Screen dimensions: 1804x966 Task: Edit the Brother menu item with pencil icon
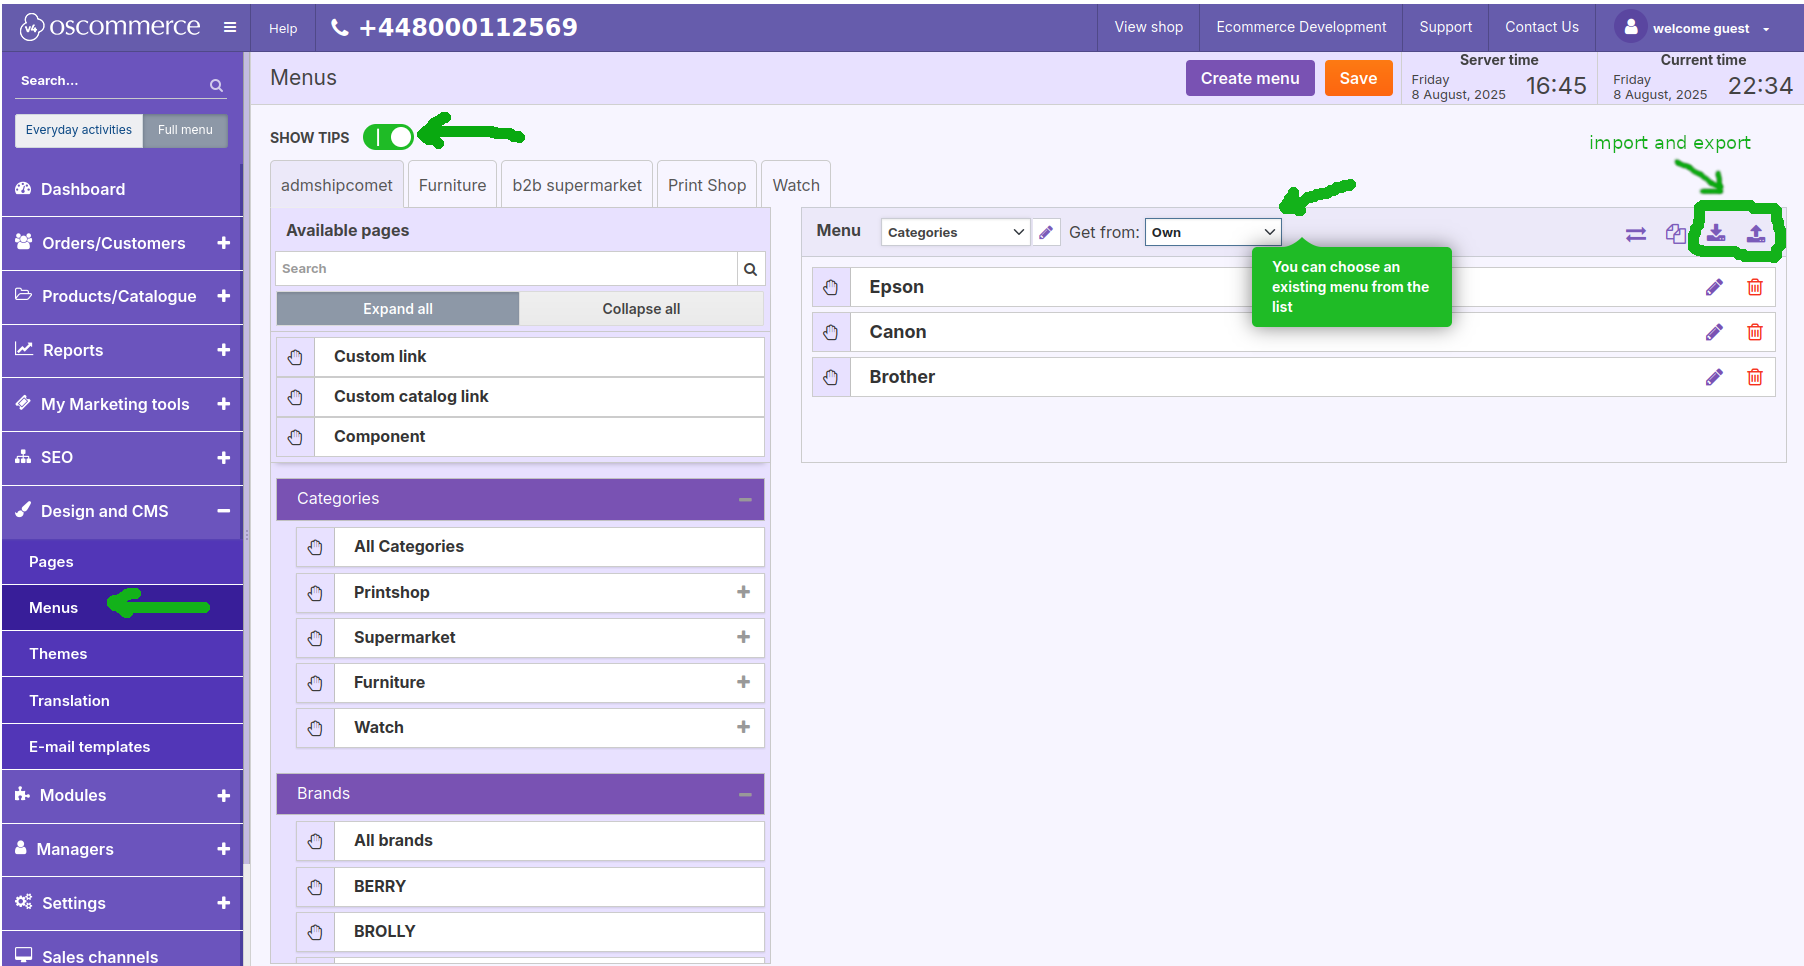pyautogui.click(x=1714, y=377)
